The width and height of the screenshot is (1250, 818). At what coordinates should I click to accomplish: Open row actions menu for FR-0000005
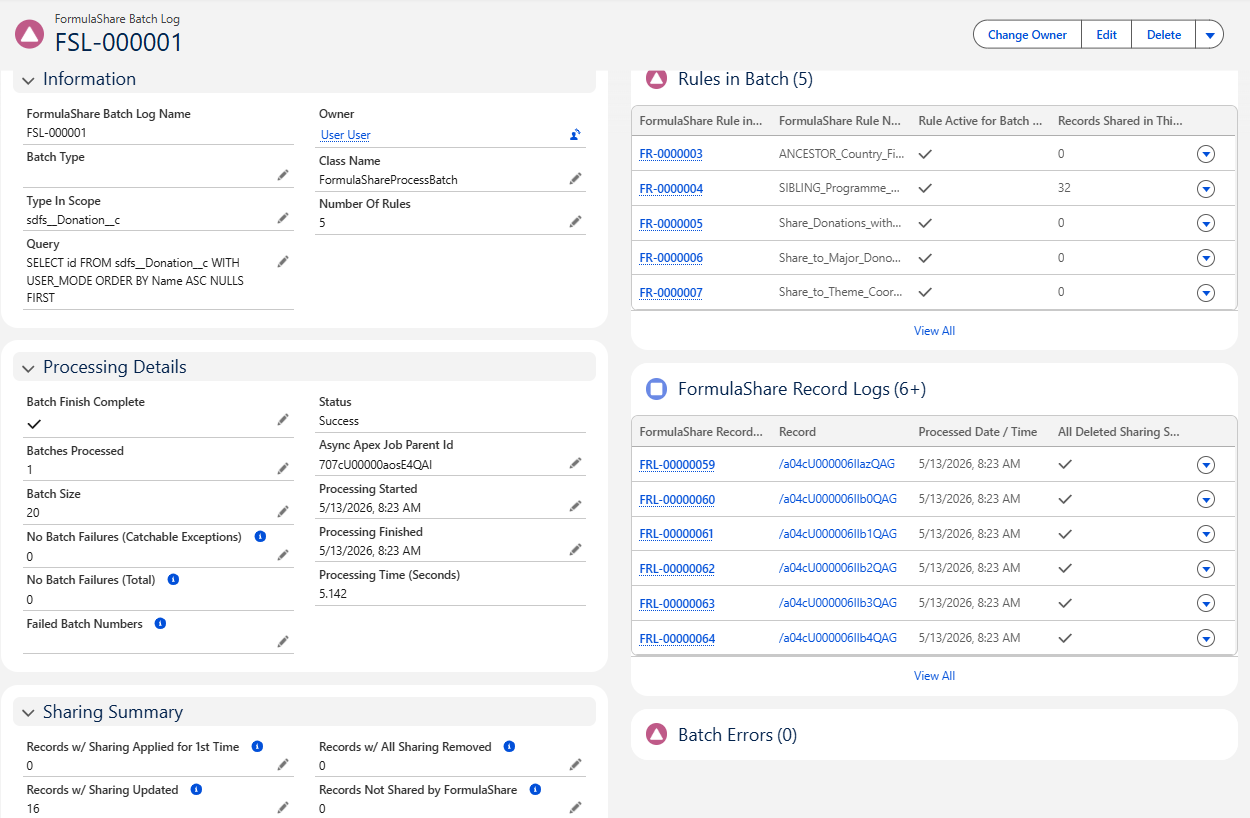pos(1205,223)
